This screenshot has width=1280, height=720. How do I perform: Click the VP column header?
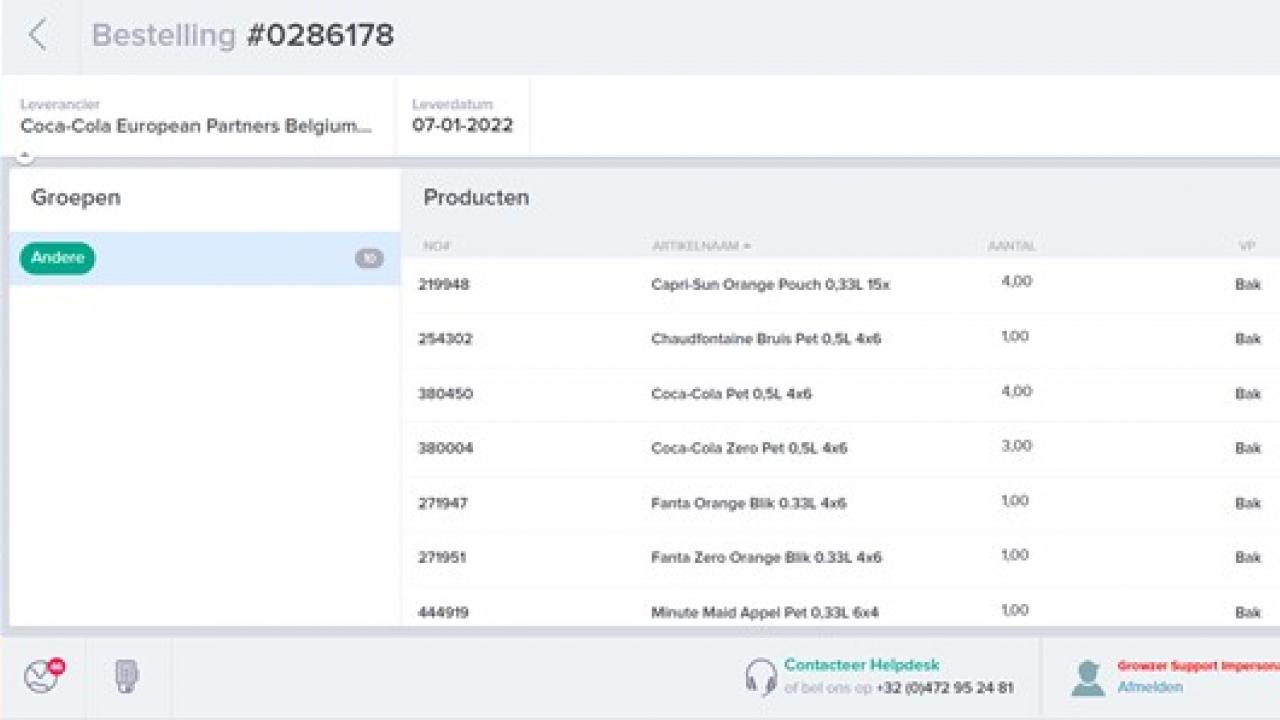tap(1247, 246)
